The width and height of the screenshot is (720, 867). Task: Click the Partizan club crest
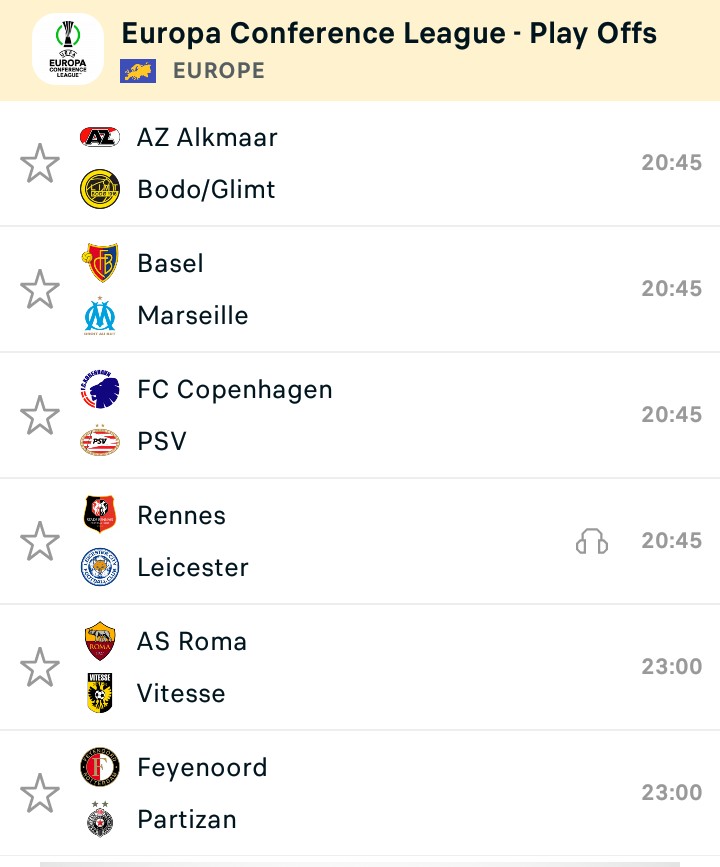click(x=100, y=819)
